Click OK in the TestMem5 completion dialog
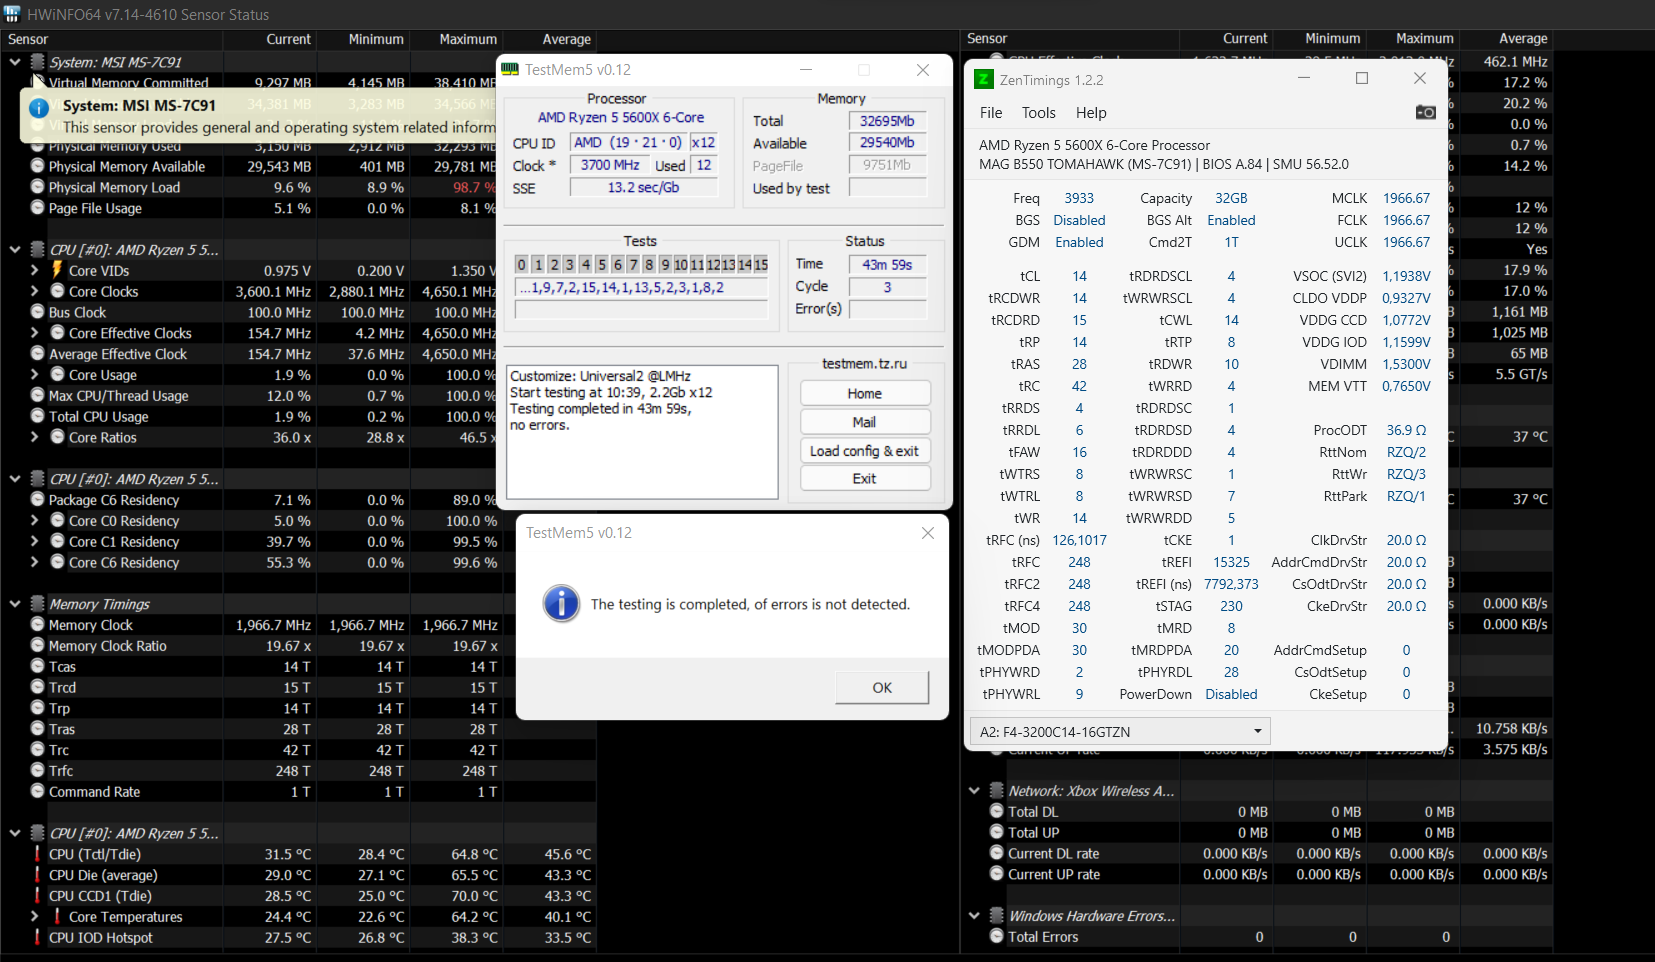 tap(882, 687)
